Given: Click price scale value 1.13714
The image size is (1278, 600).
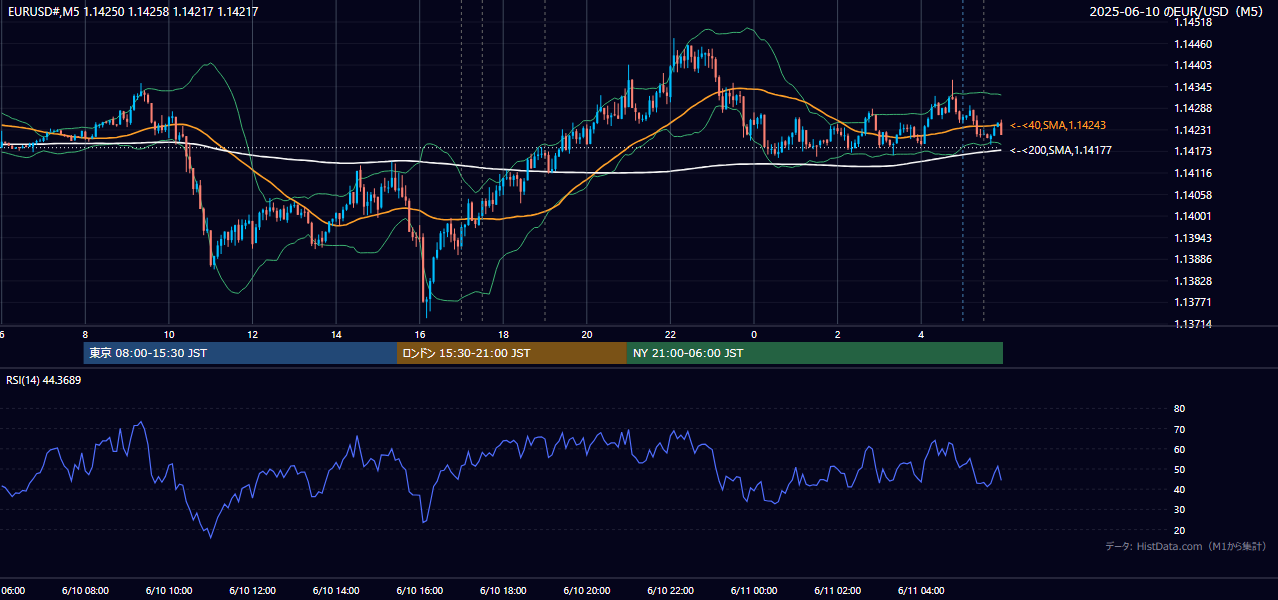Looking at the screenshot, I should [1194, 324].
